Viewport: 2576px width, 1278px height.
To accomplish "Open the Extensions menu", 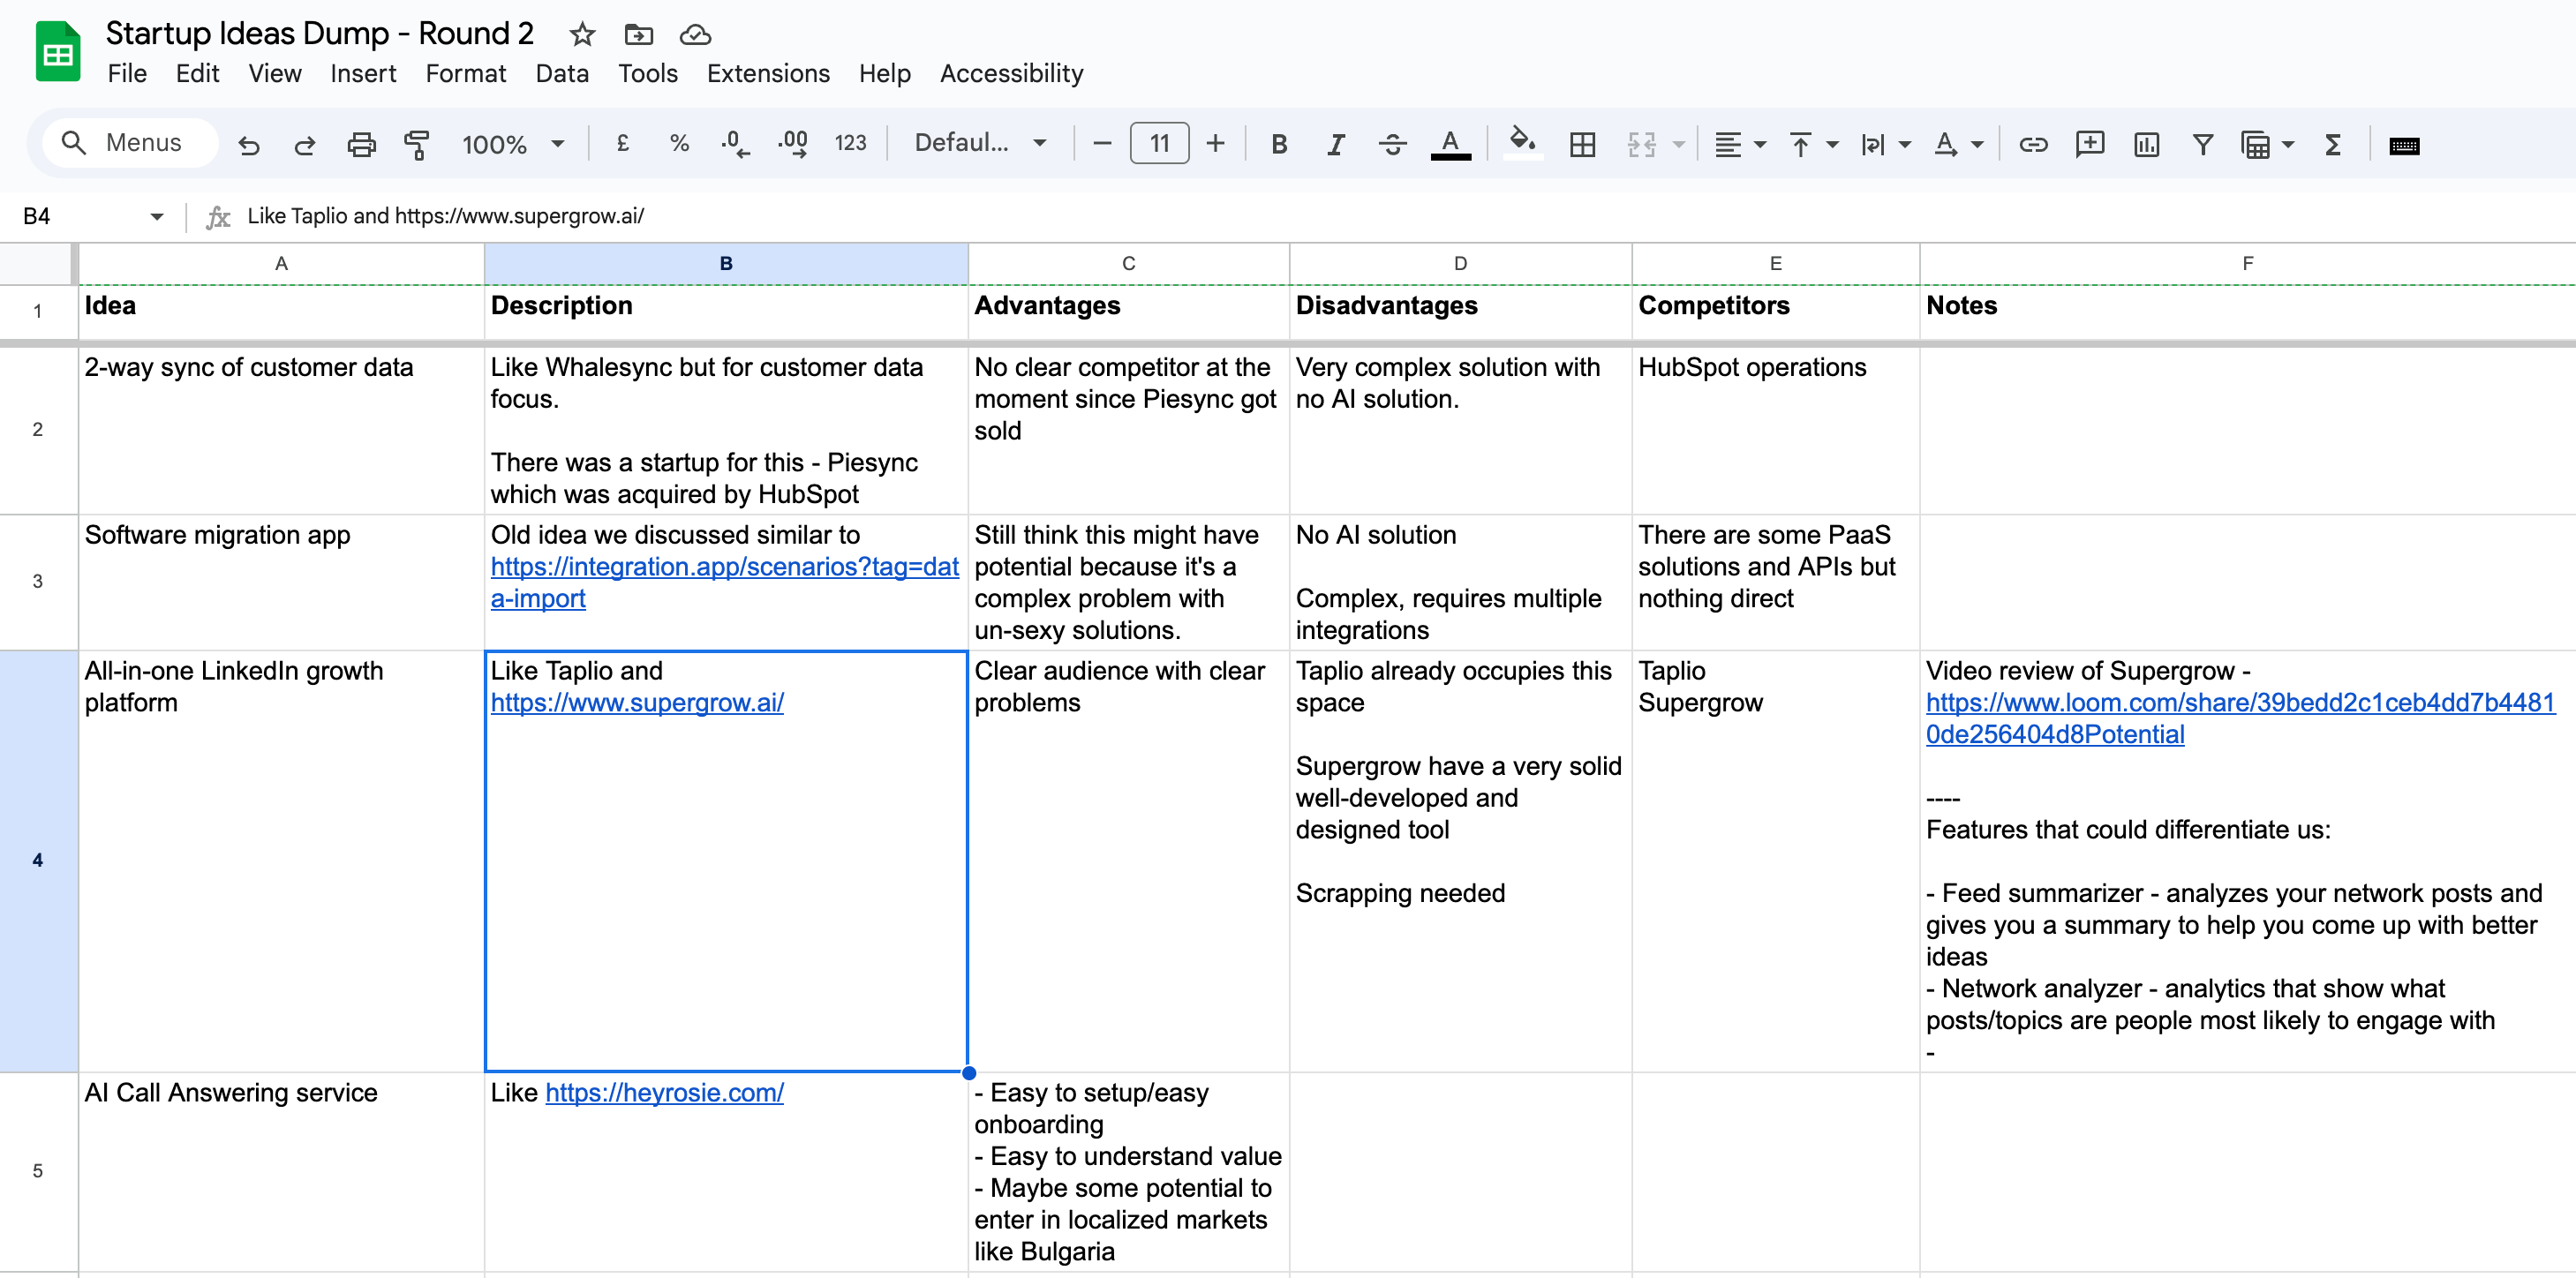I will [767, 74].
